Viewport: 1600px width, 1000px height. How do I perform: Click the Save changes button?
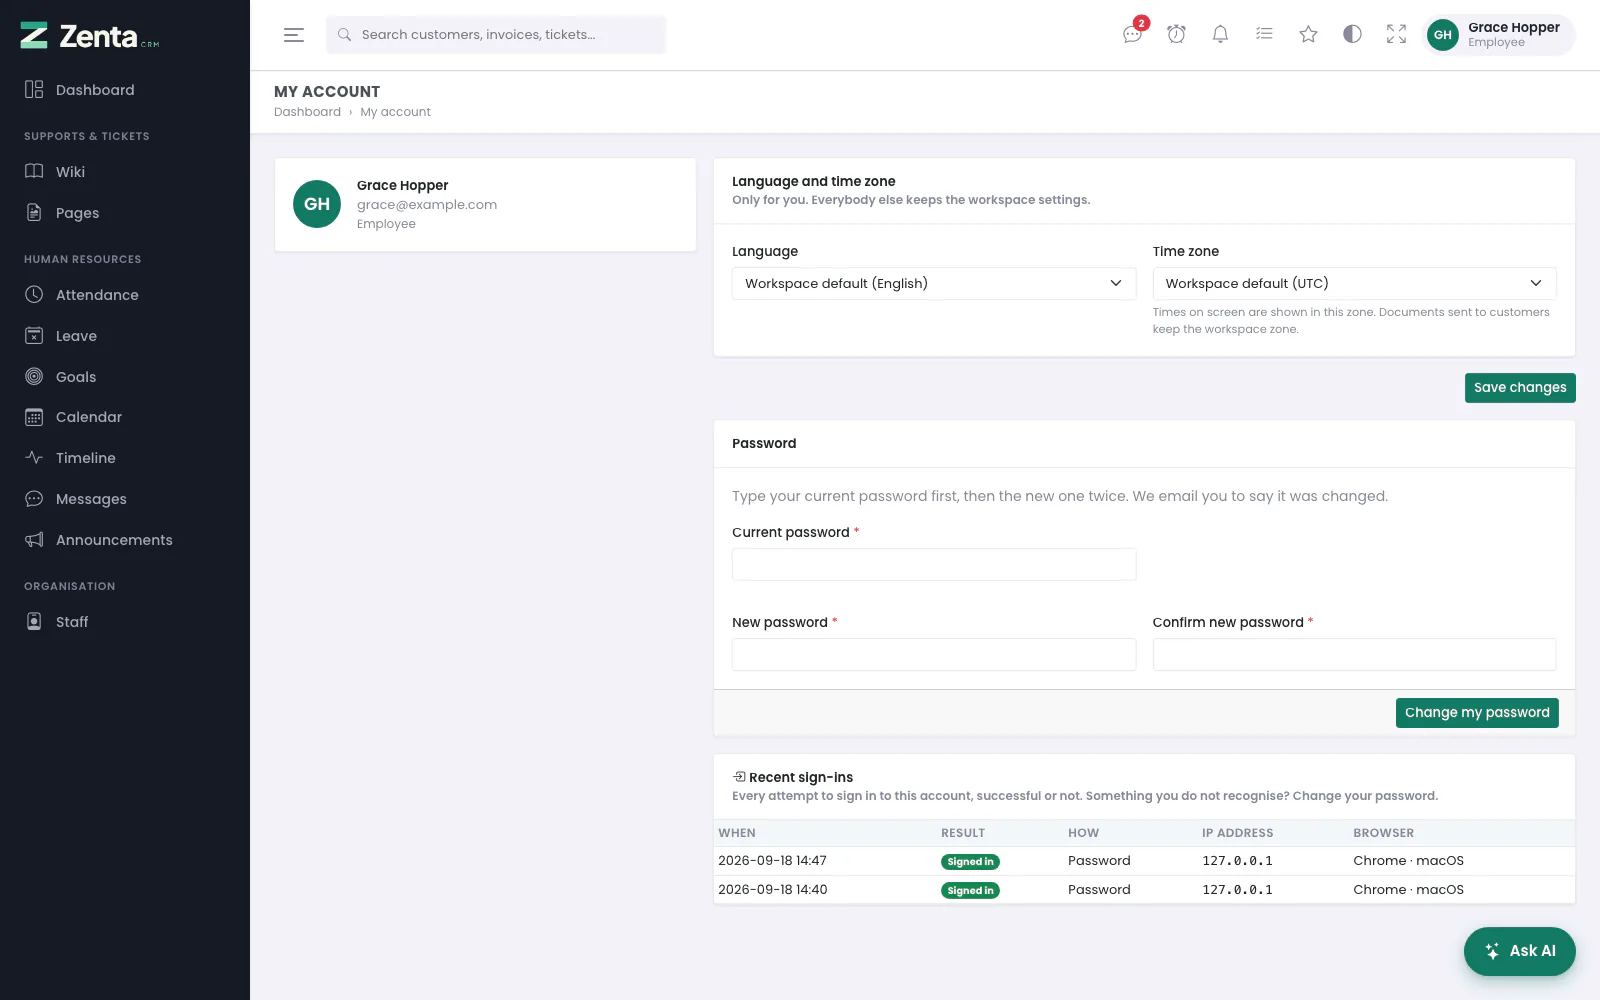tap(1520, 388)
